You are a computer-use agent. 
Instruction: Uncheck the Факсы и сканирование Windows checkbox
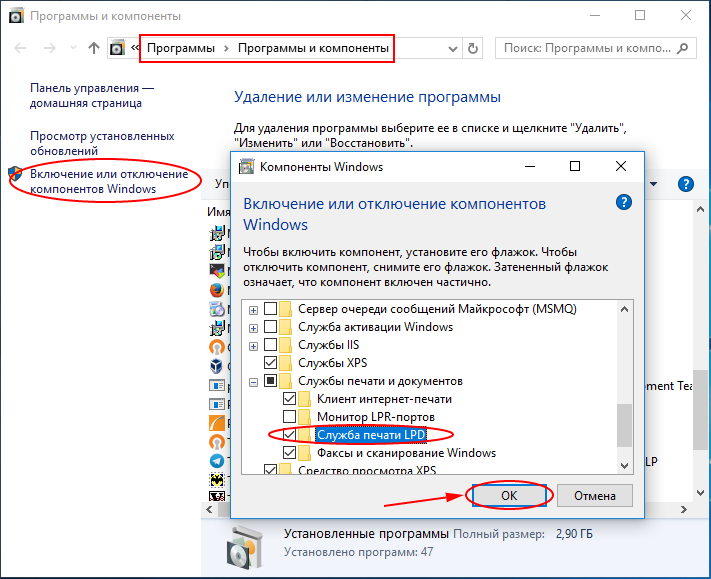289,452
